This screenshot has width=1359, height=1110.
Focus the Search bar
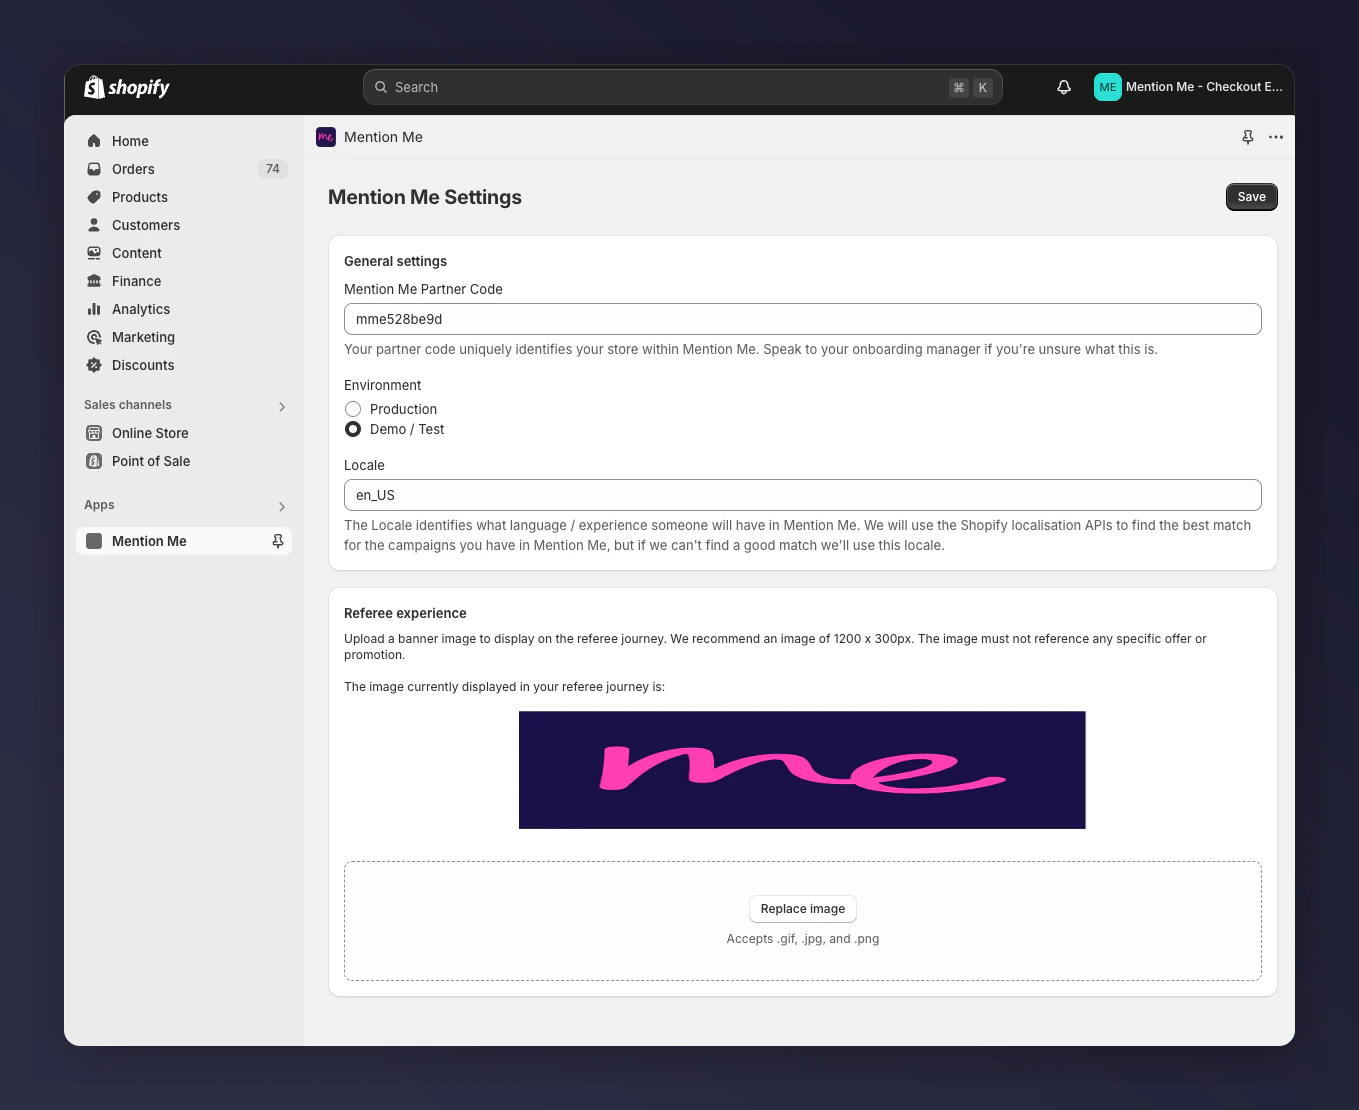(682, 87)
